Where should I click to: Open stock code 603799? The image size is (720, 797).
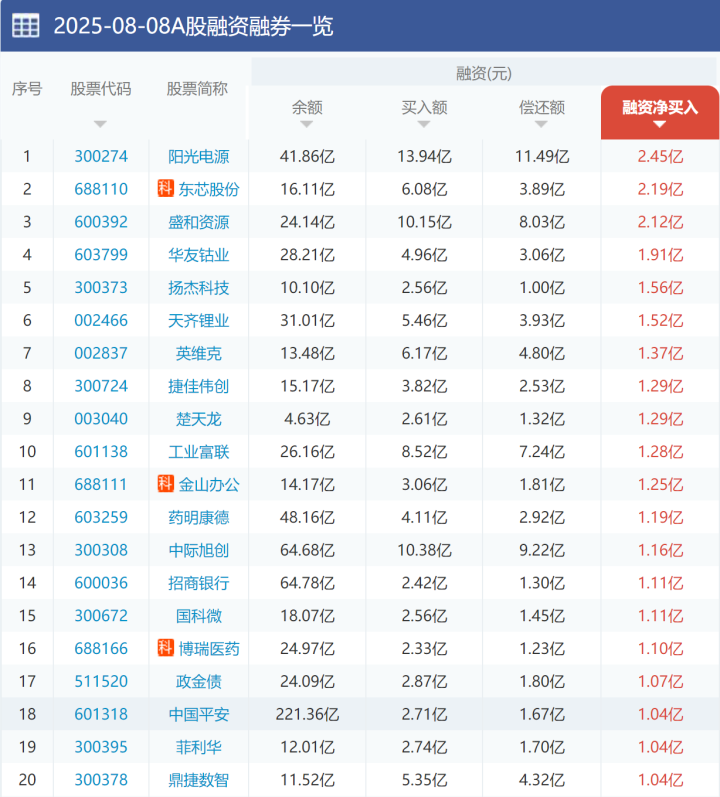(101, 255)
